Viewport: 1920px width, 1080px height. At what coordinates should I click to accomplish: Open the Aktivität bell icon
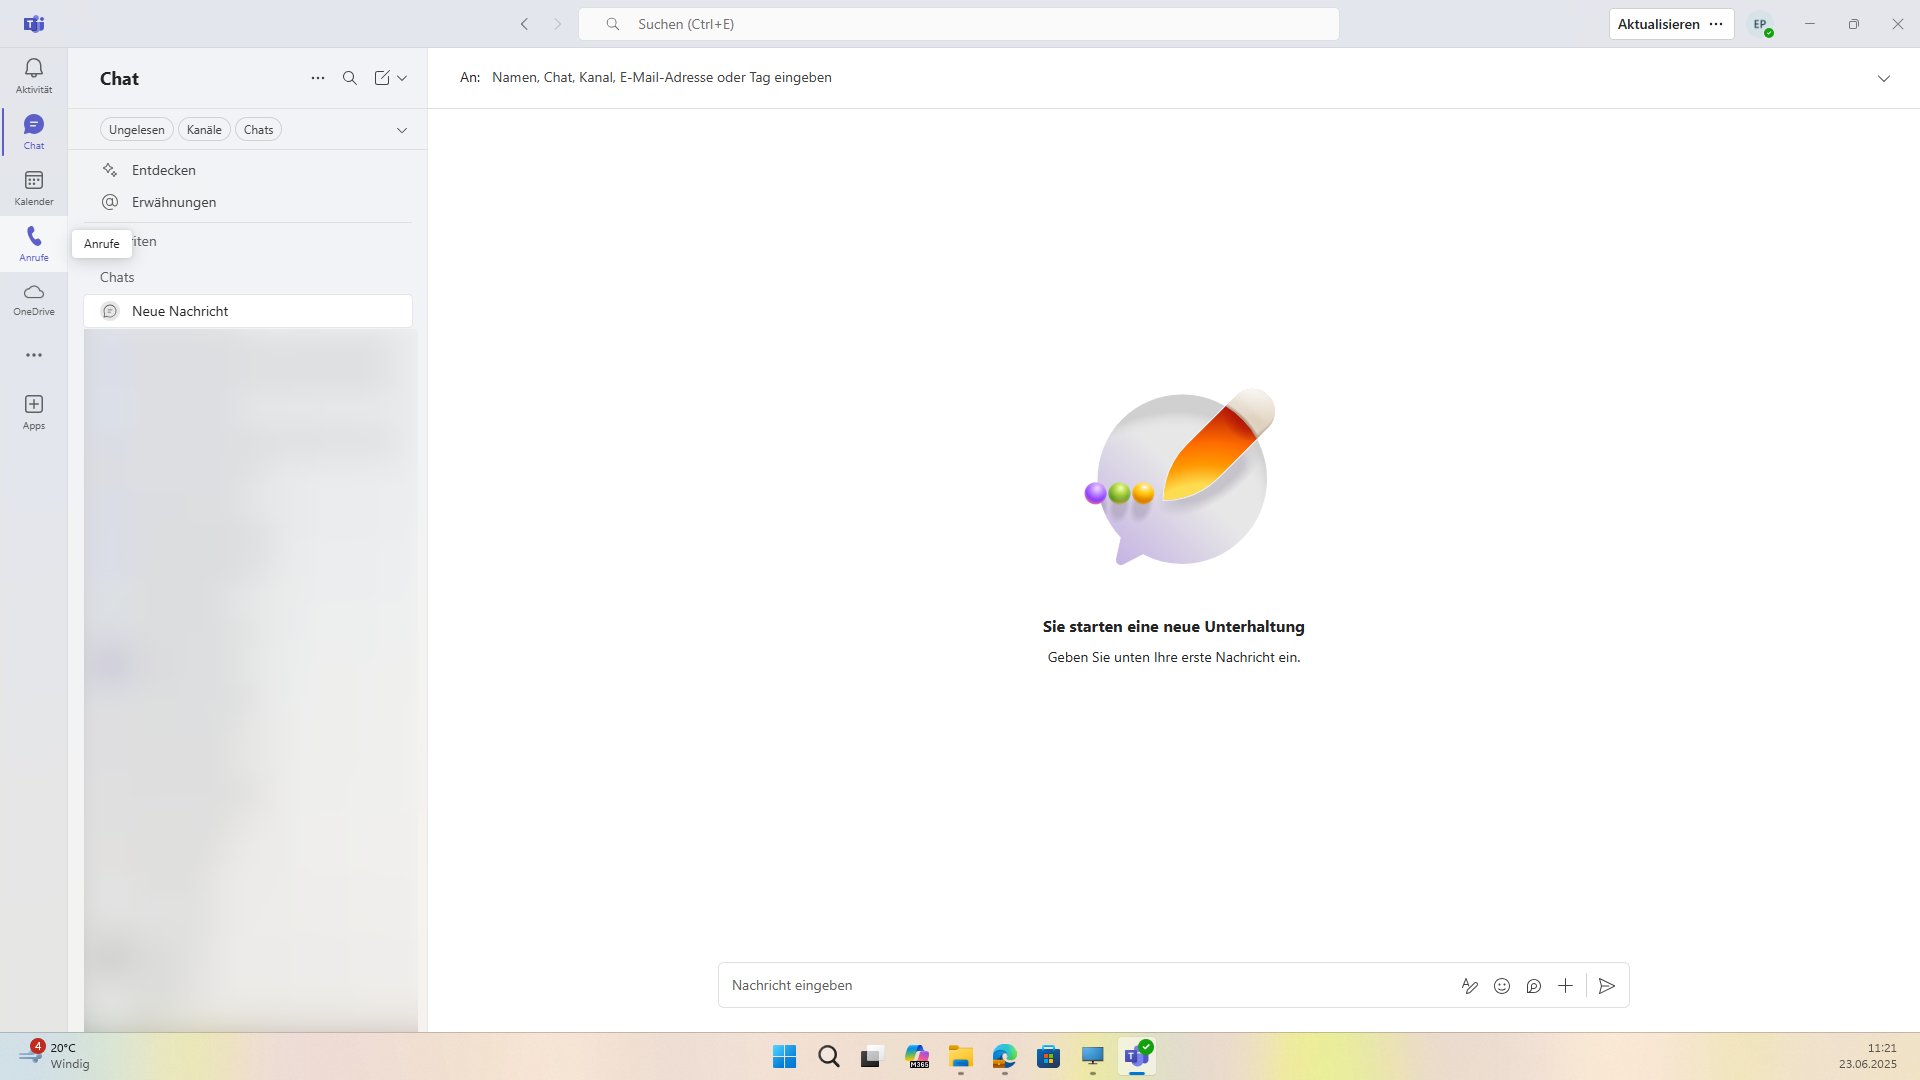(x=34, y=74)
